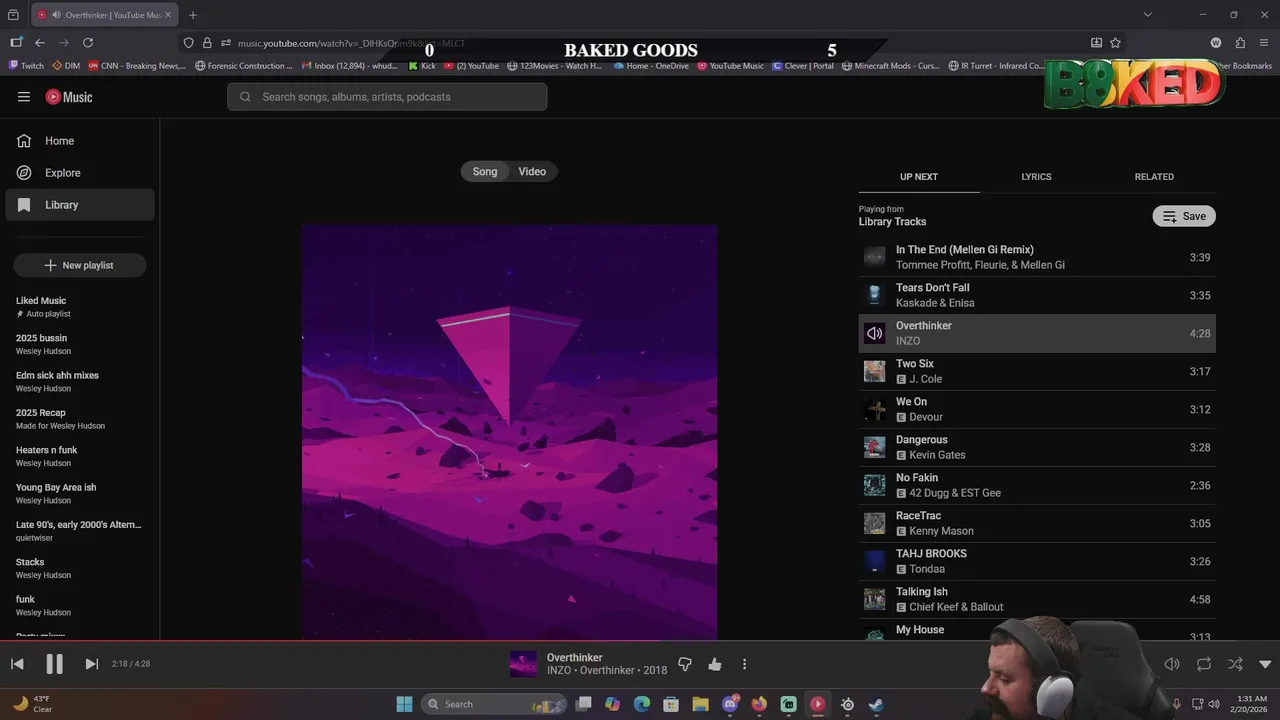
Task: Open the Twitch bookmark
Action: [x=27, y=66]
